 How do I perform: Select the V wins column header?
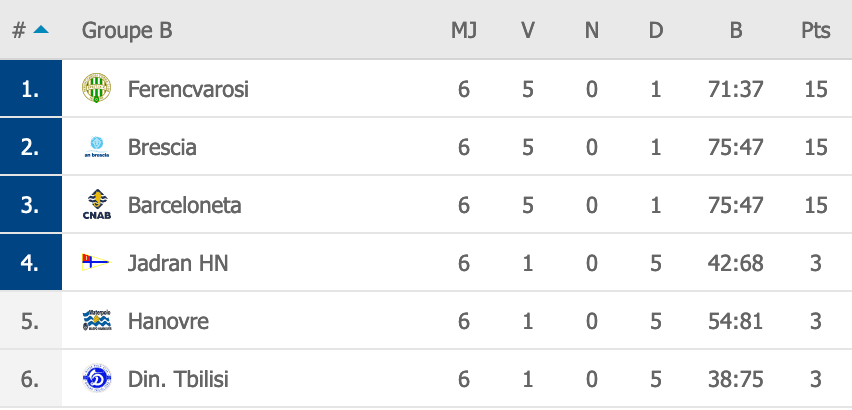528,30
